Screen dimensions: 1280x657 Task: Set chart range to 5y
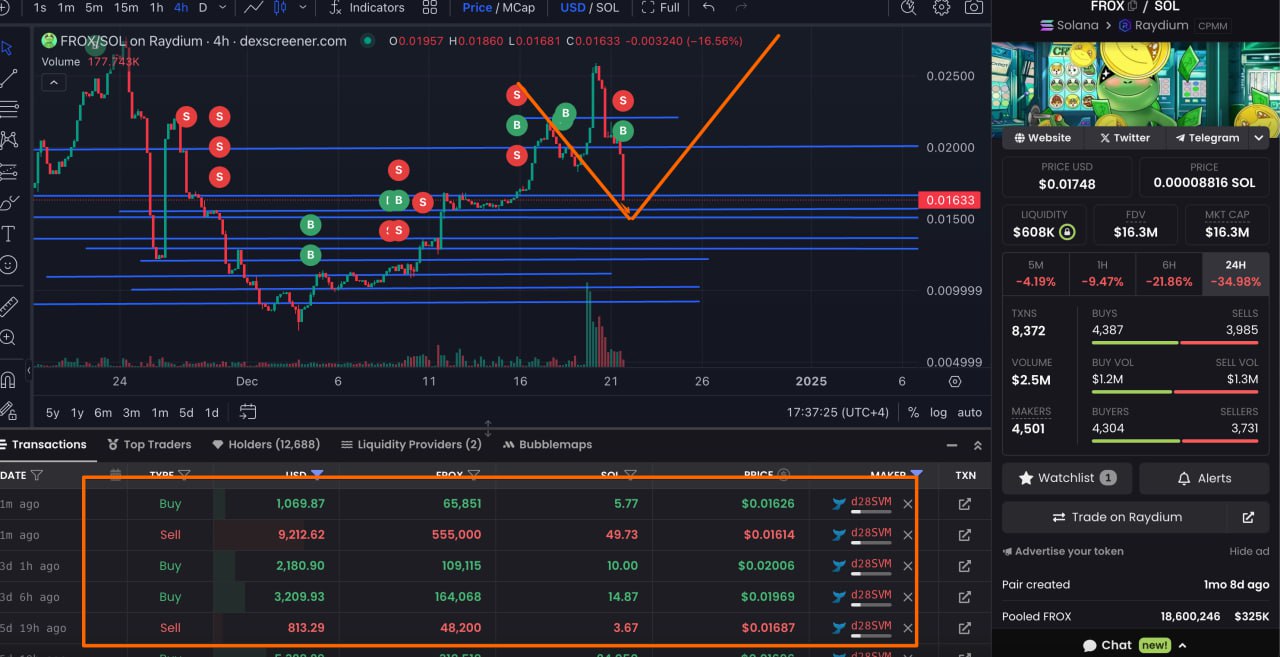52,412
